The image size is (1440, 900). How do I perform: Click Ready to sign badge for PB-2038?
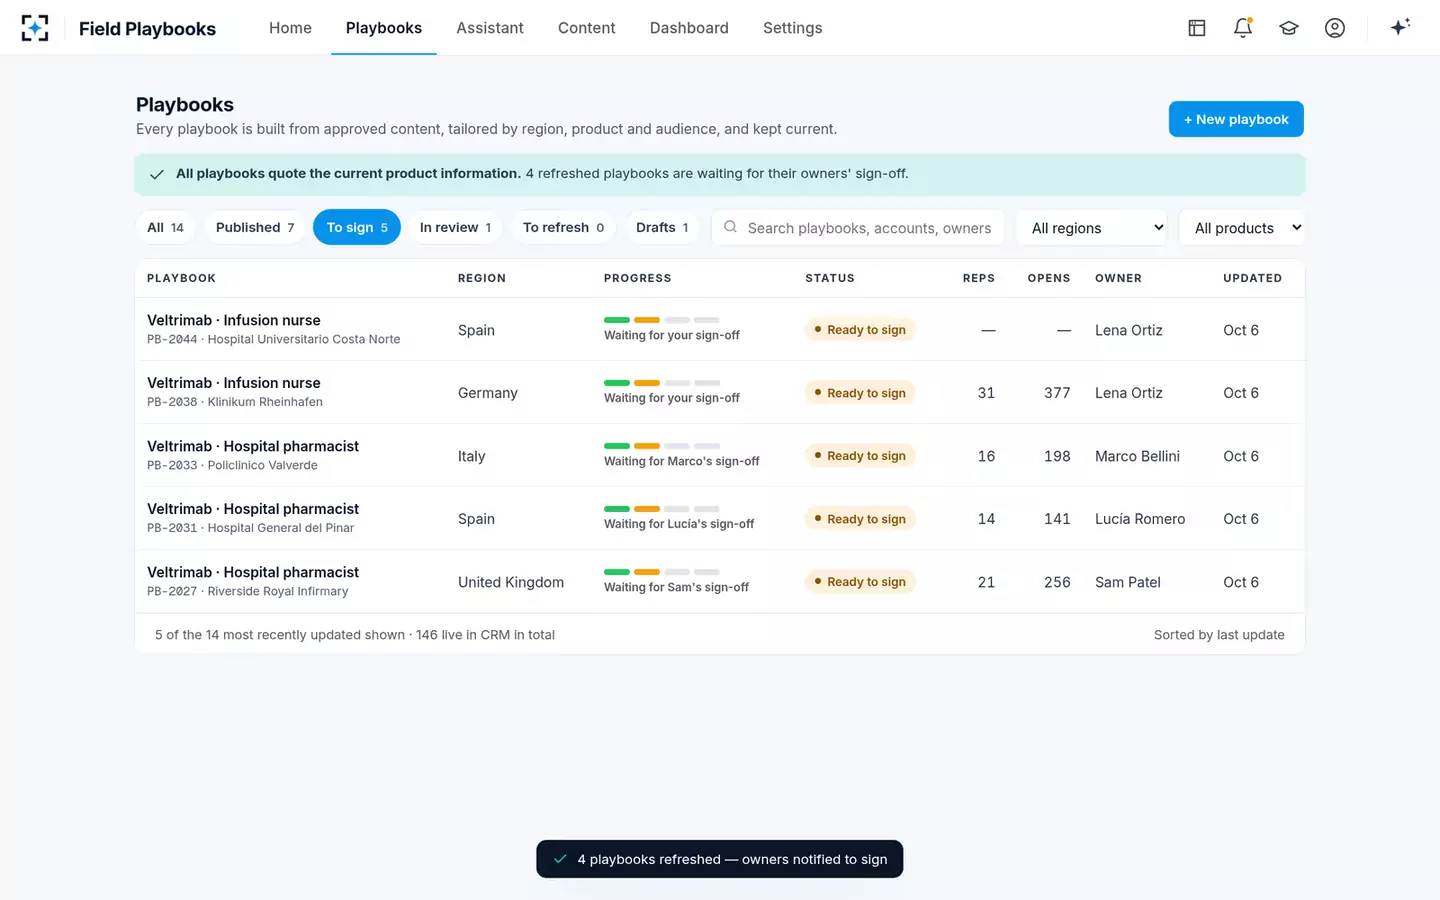coord(860,393)
